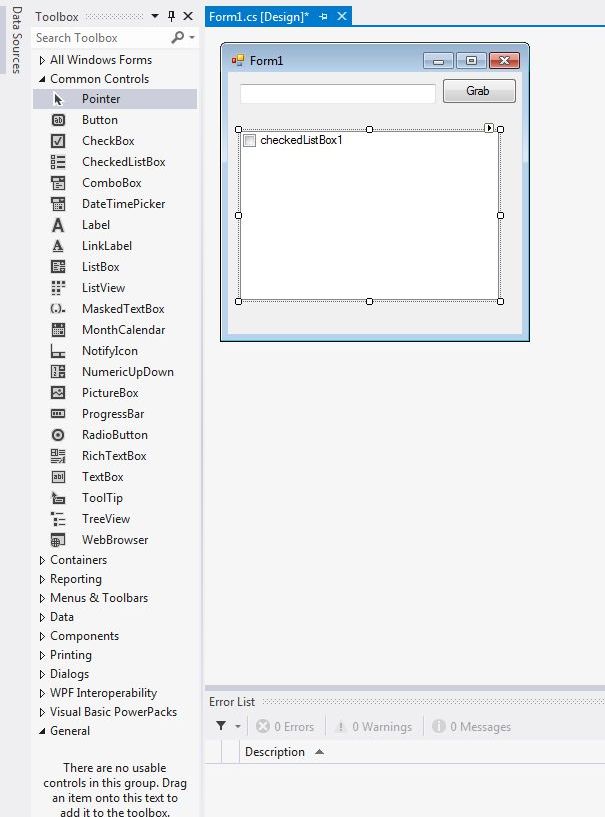This screenshot has height=817, width=605.
Task: Select the ListView icon
Action: pos(58,288)
